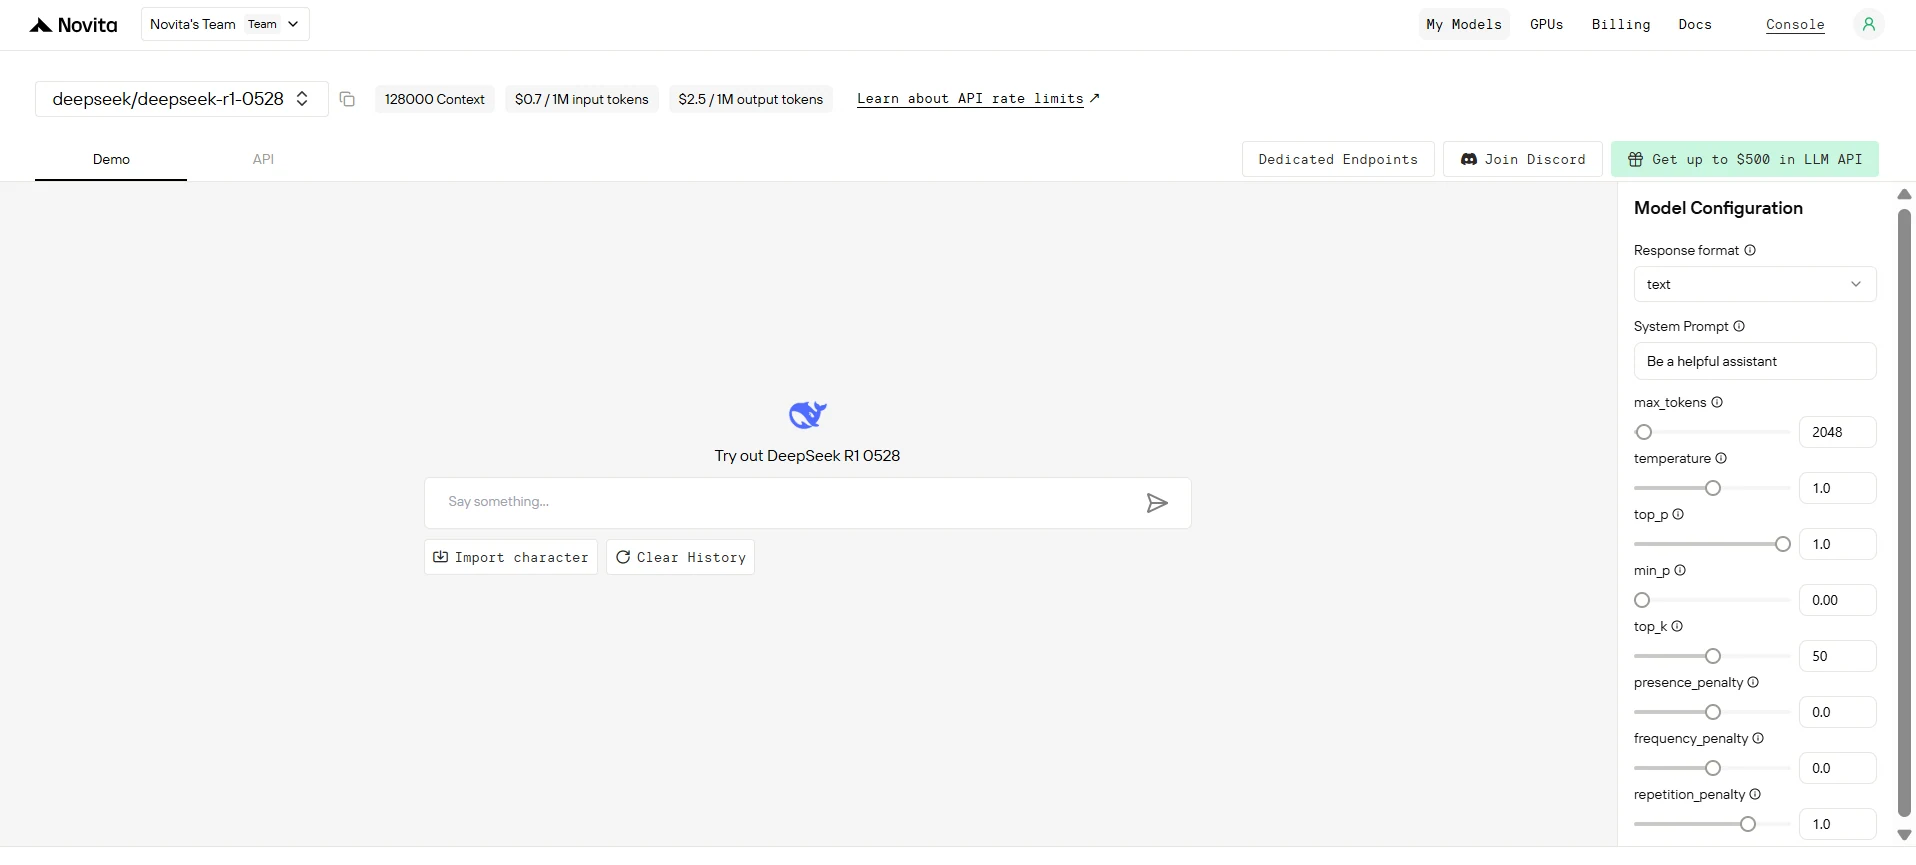1916x865 pixels.
Task: Click the Join Discord button
Action: pyautogui.click(x=1523, y=159)
